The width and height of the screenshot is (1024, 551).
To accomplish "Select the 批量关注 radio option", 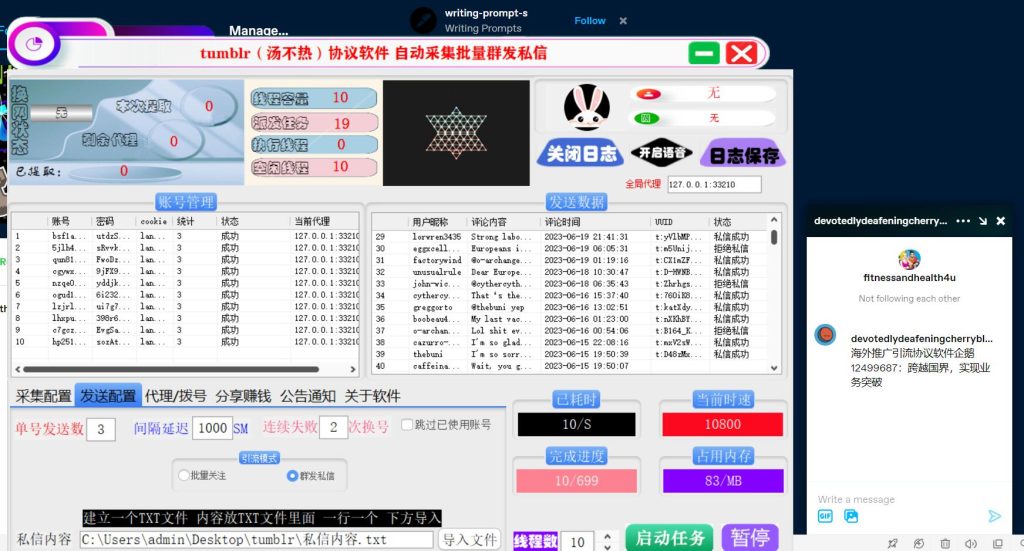I will click(183, 476).
